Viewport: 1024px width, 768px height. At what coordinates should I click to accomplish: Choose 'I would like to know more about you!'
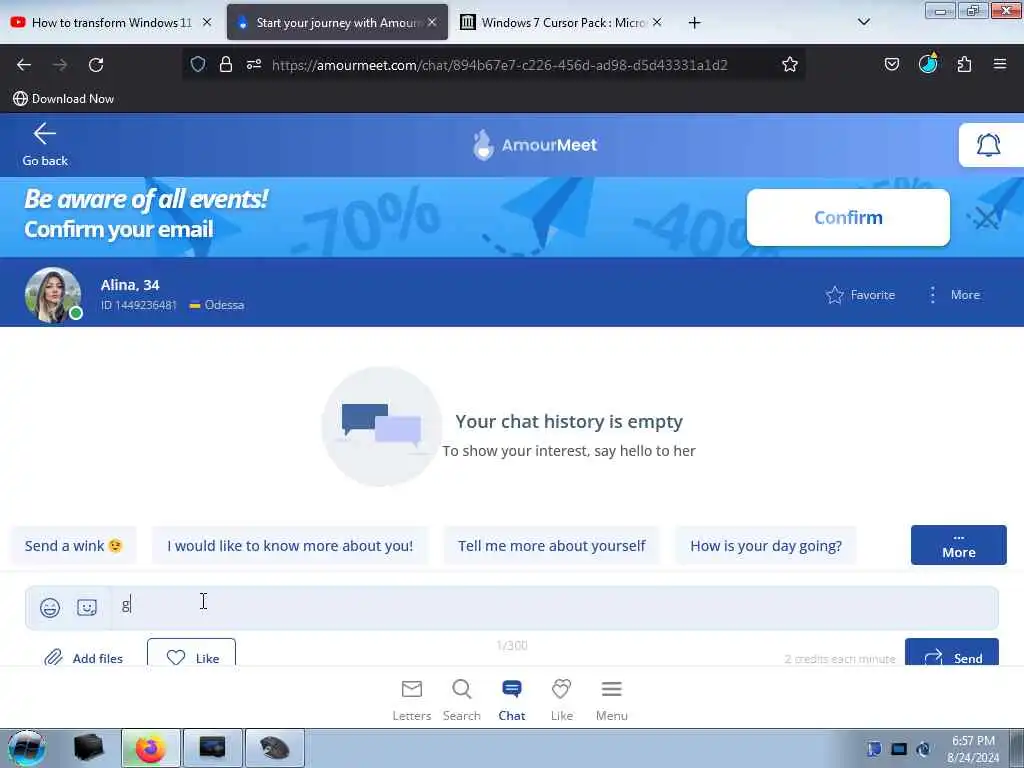290,546
